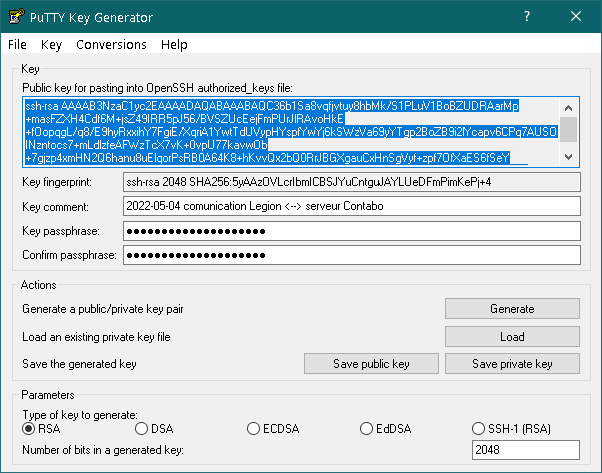Image resolution: width=602 pixels, height=473 pixels.
Task: Open the Conversions menu
Action: tap(111, 45)
